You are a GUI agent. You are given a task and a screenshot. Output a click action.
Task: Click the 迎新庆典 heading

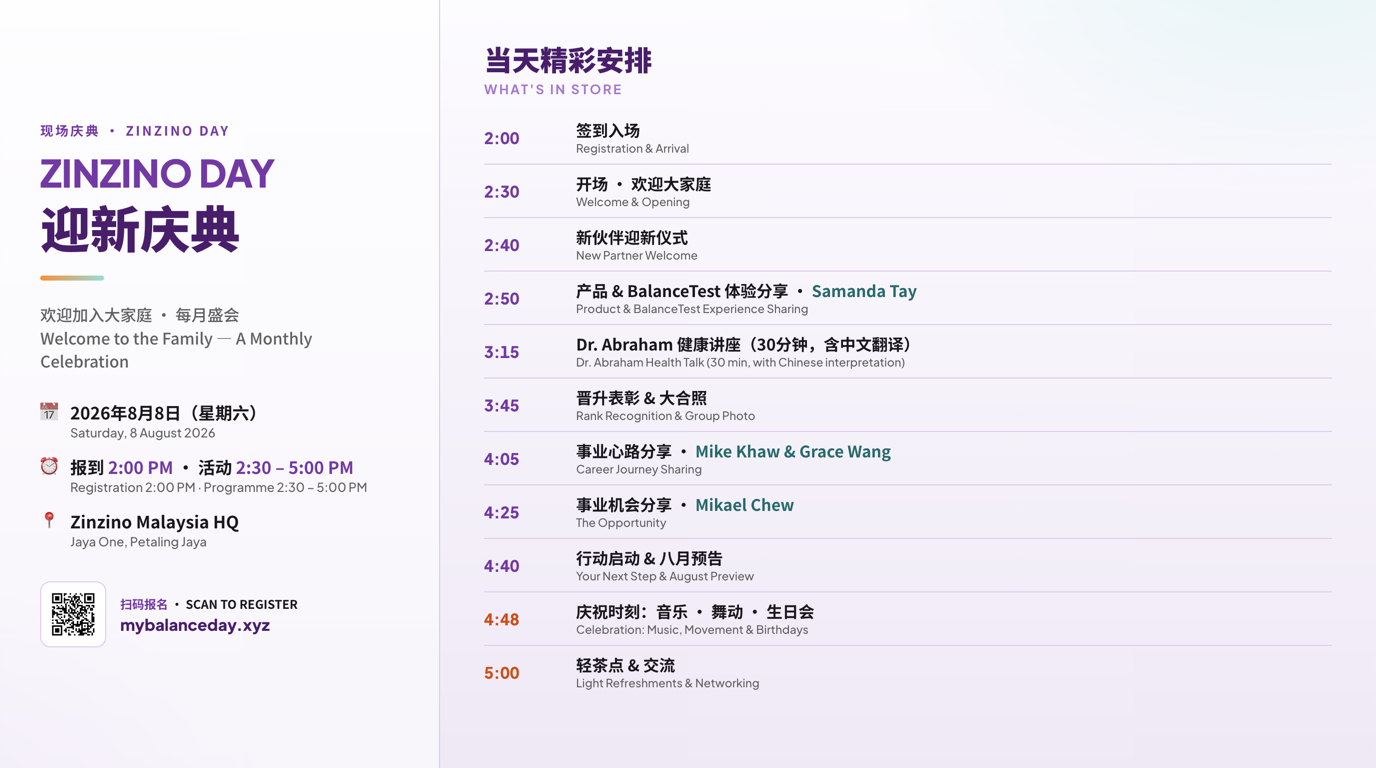[140, 230]
